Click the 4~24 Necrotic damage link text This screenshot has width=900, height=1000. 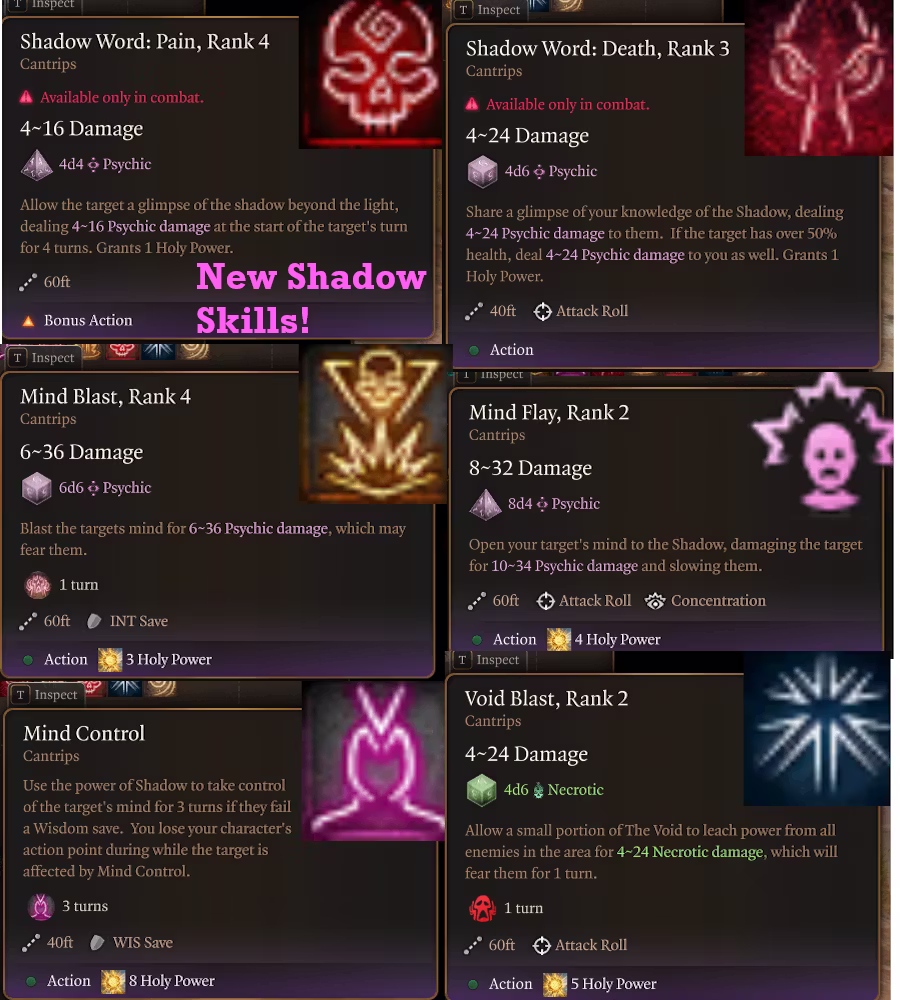(x=690, y=851)
